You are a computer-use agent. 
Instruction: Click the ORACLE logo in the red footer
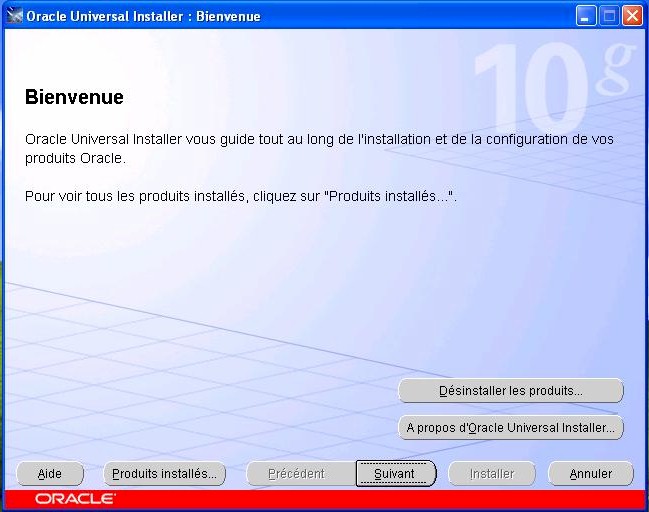pos(75,498)
